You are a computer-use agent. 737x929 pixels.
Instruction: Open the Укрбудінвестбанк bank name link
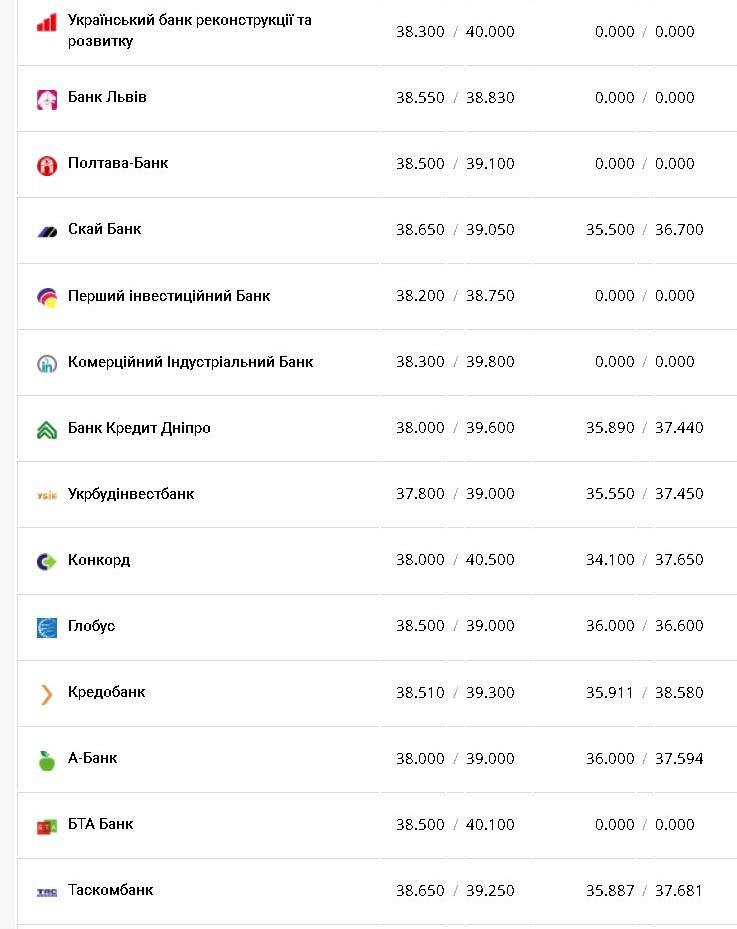(x=131, y=494)
